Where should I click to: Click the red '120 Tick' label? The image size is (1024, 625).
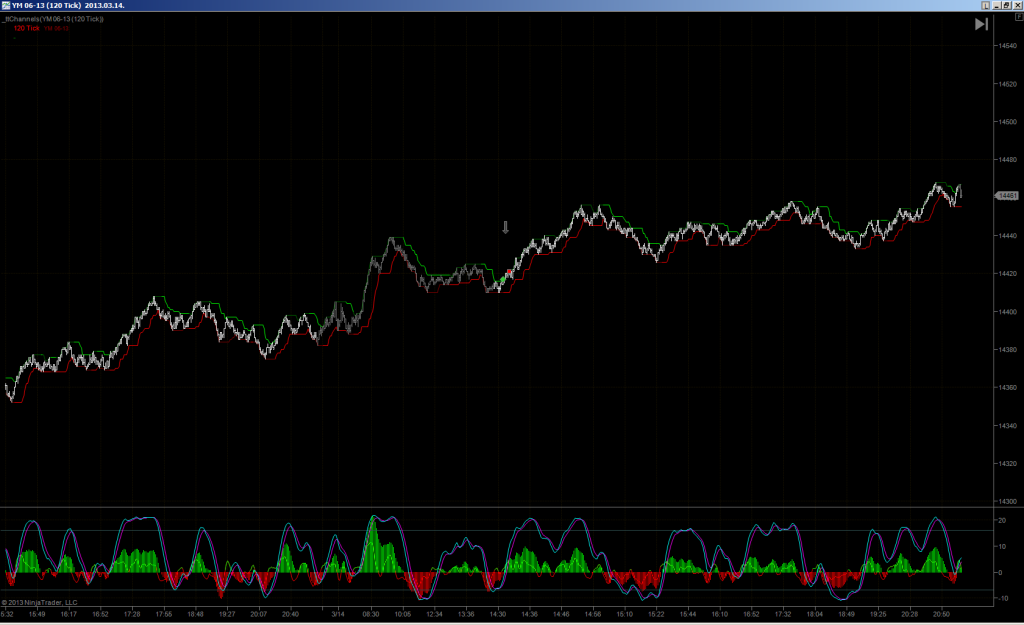[x=27, y=28]
